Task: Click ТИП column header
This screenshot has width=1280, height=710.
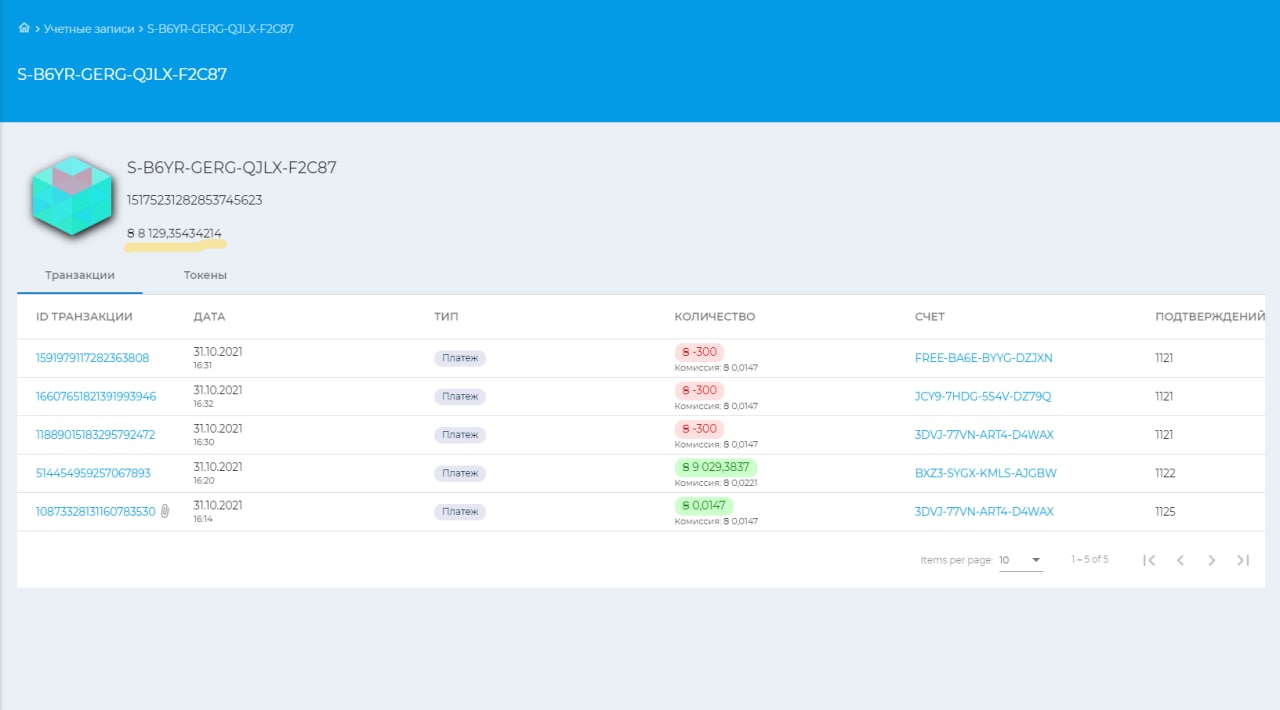Action: tap(446, 317)
